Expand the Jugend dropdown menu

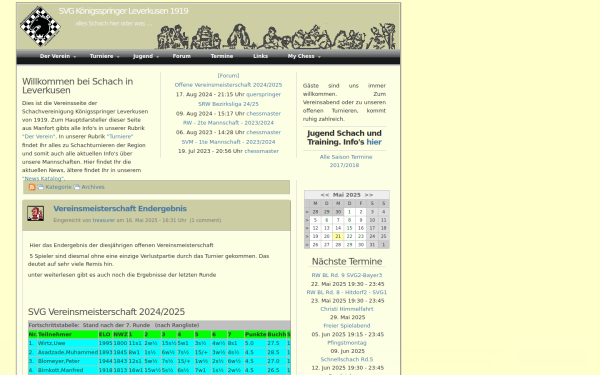[x=146, y=56]
